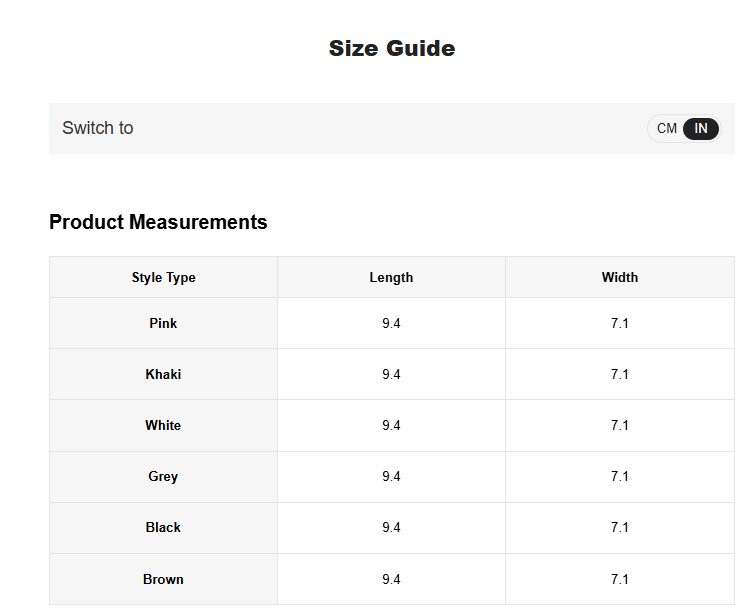Screen dimensions: 750x612
Task: Click the Width value for Grey
Action: pyautogui.click(x=619, y=476)
